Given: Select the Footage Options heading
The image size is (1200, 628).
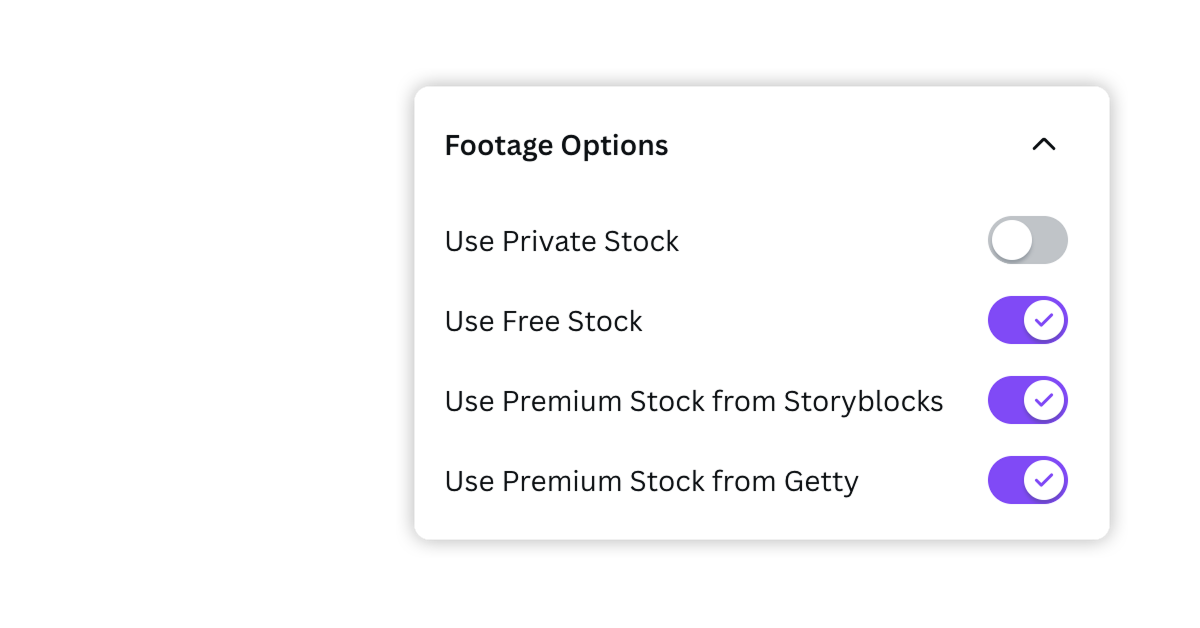Looking at the screenshot, I should click(556, 144).
